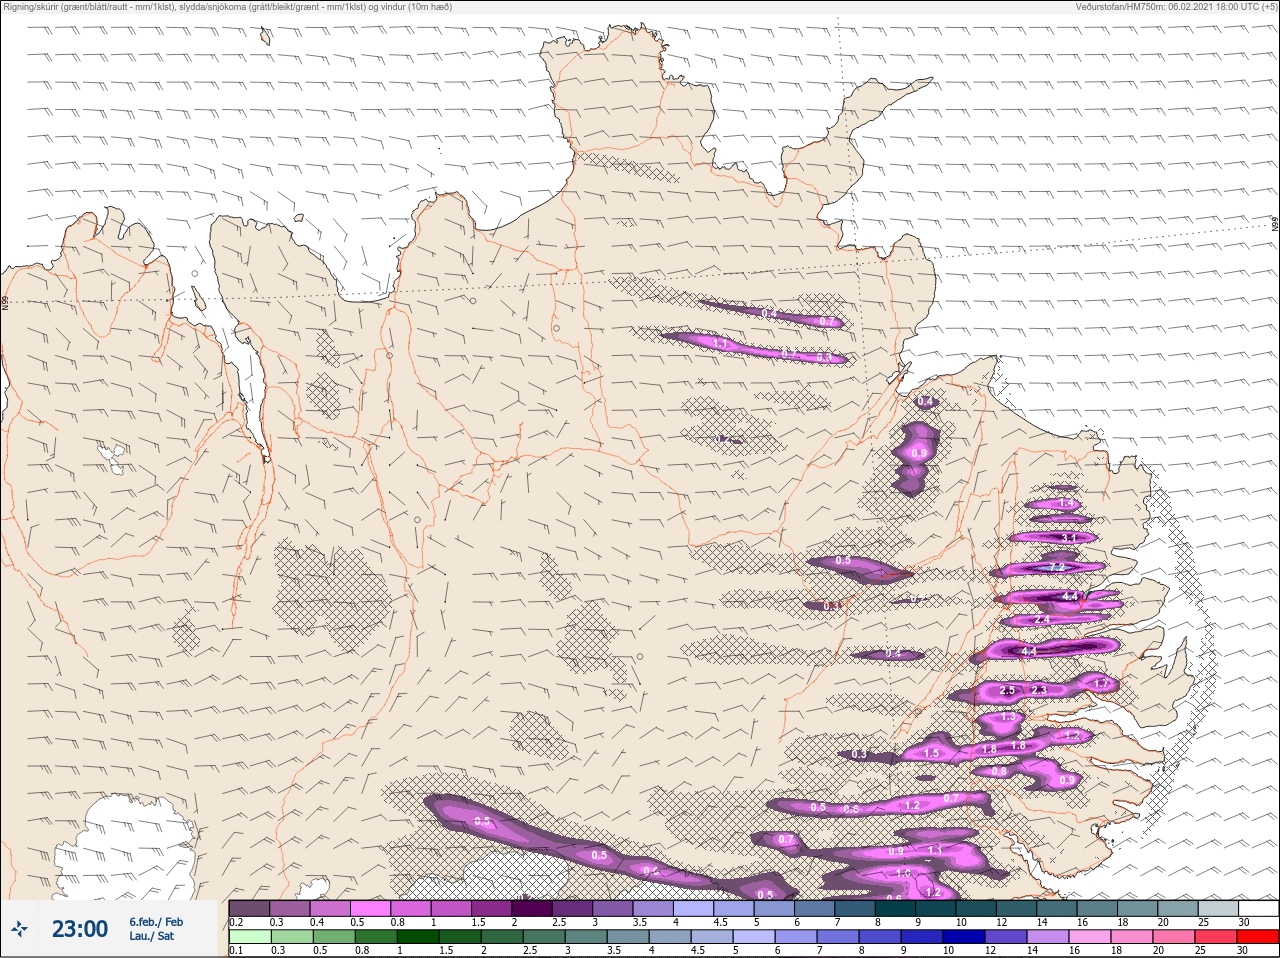Click the 'Lau./ Sat' weekday label
The image size is (1280, 958).
coord(151,936)
